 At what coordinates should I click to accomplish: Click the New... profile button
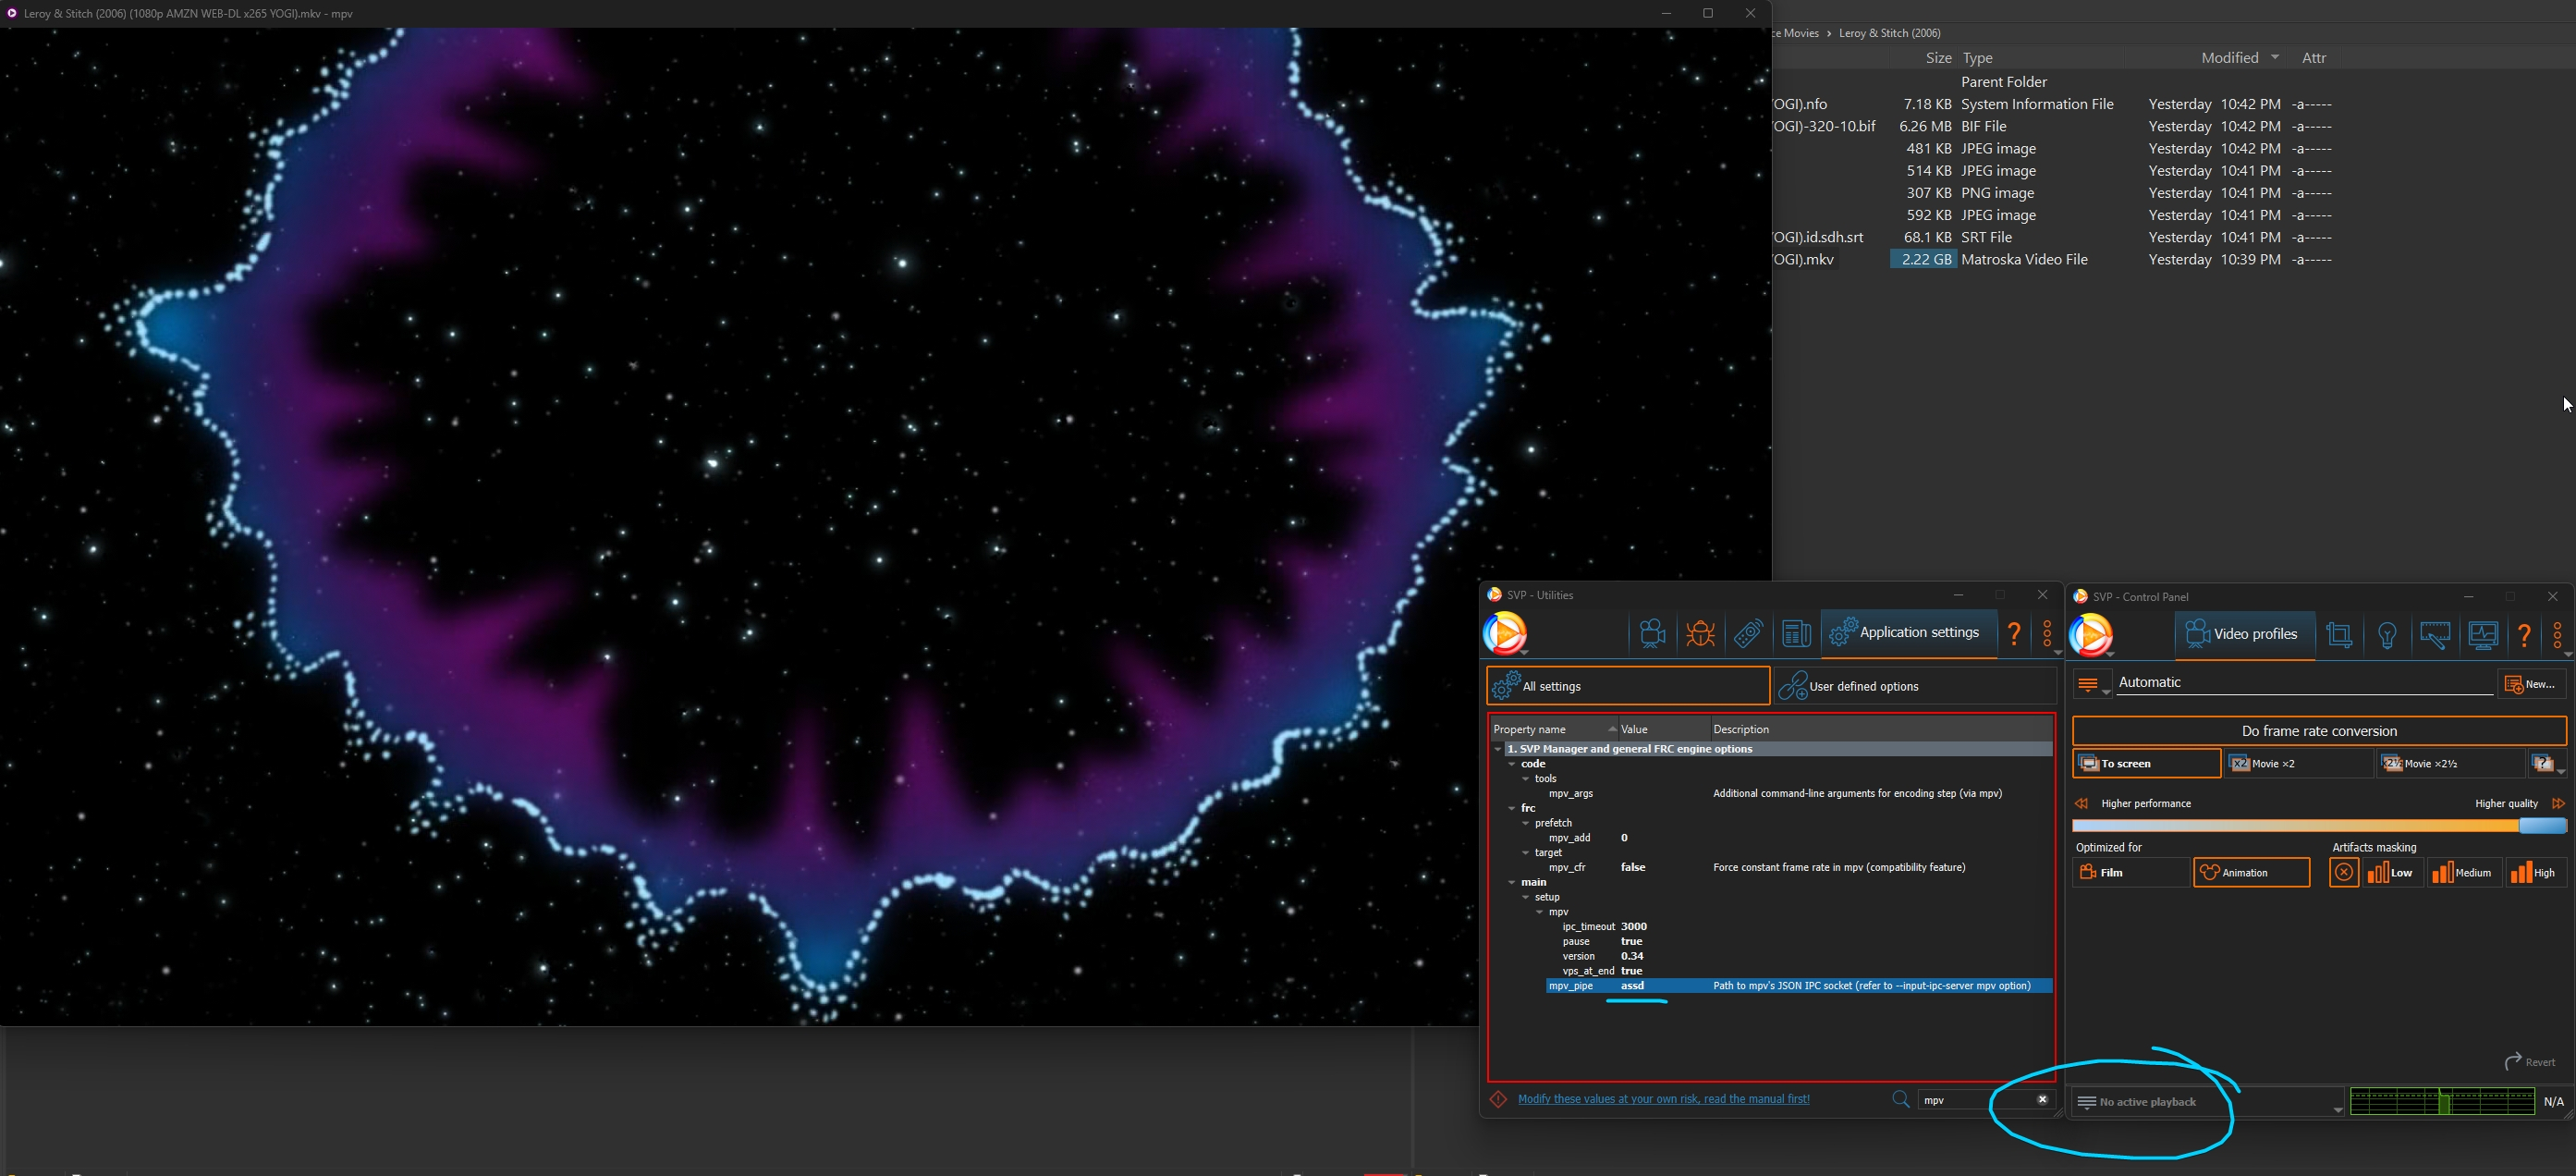click(2531, 684)
